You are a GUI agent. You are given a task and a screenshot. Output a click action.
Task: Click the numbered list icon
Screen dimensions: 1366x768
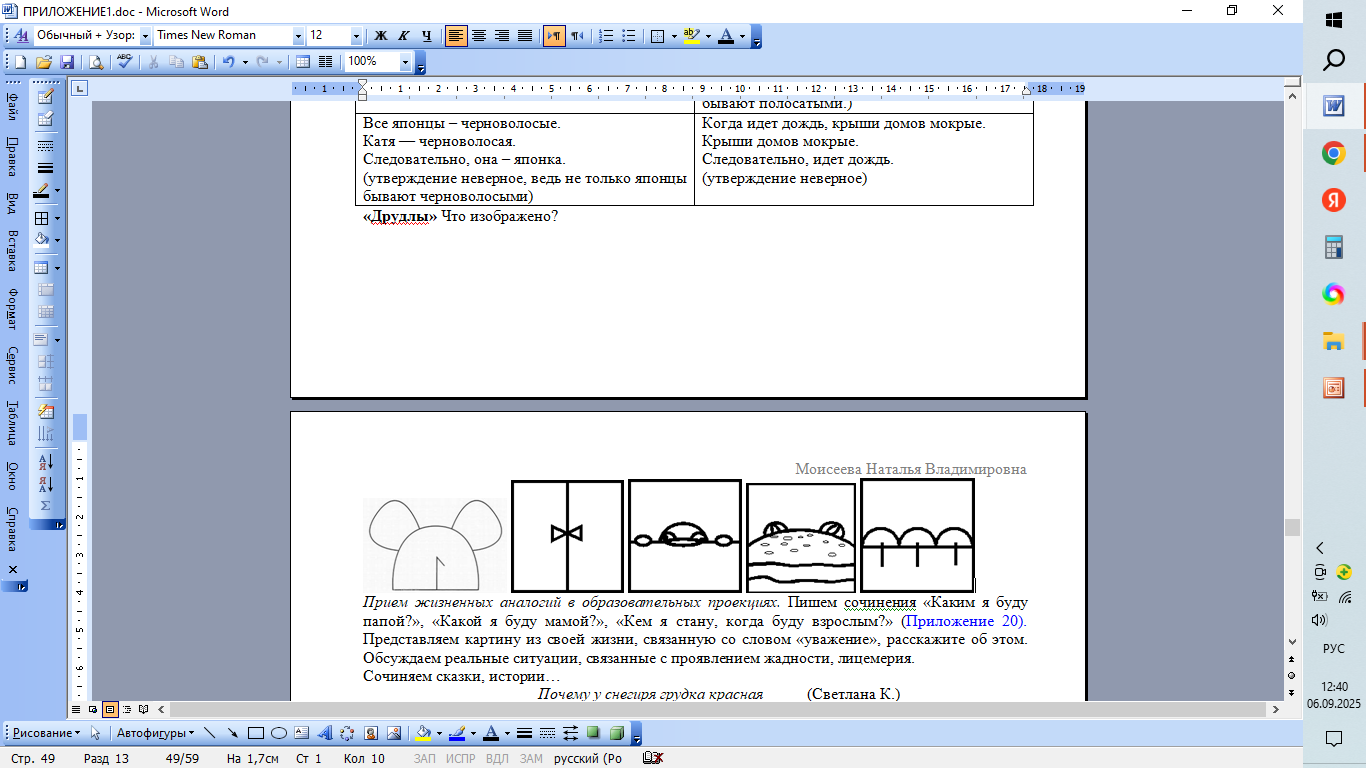(606, 36)
